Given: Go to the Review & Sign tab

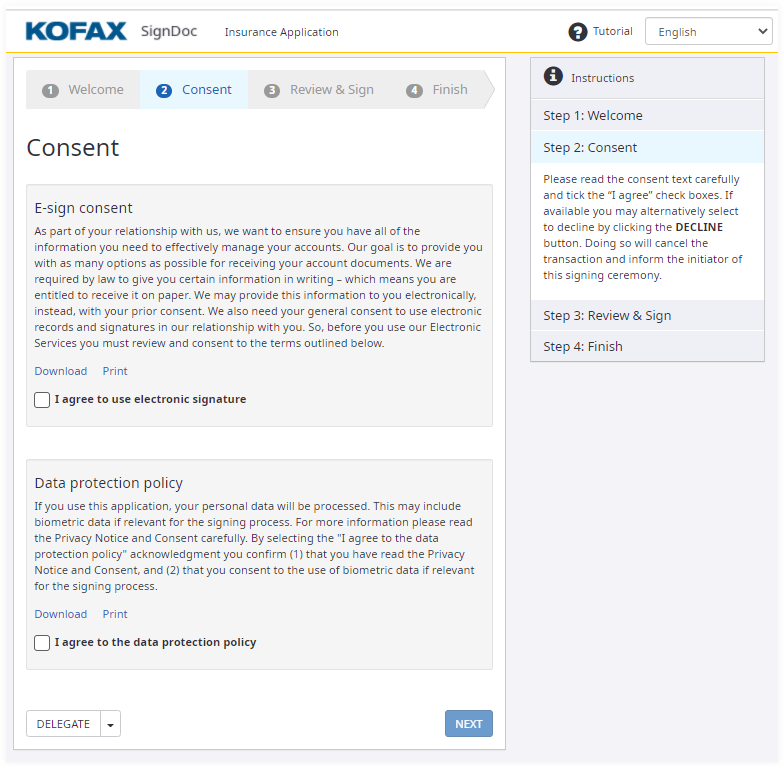Looking at the screenshot, I should tap(331, 90).
